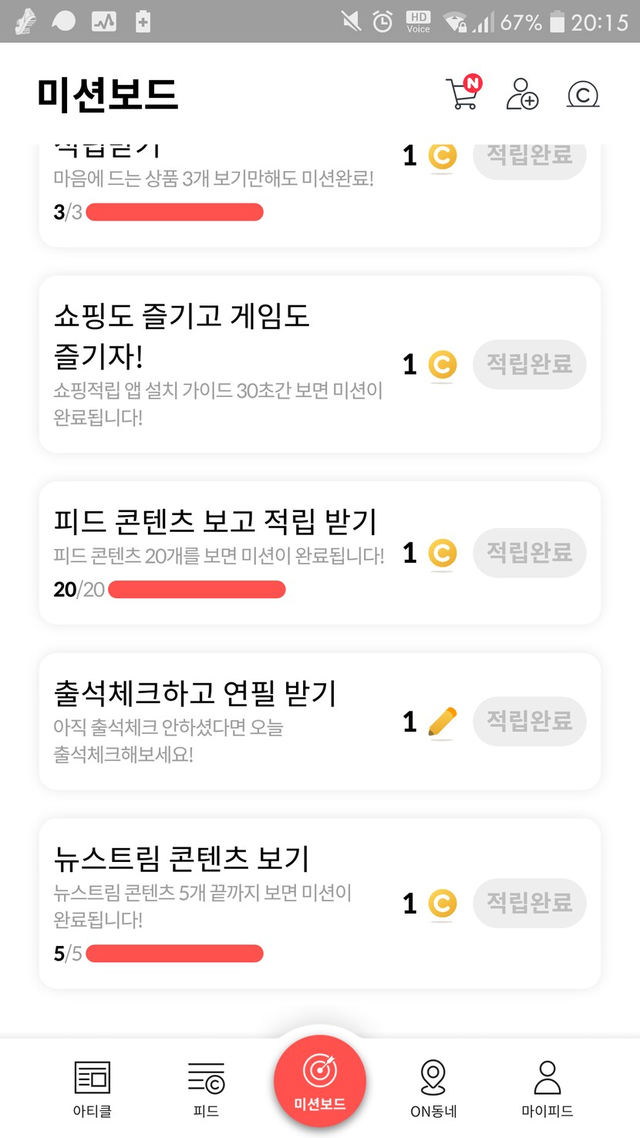Go to the 마이피드 tab
640x1138 pixels.
click(x=547, y=1088)
